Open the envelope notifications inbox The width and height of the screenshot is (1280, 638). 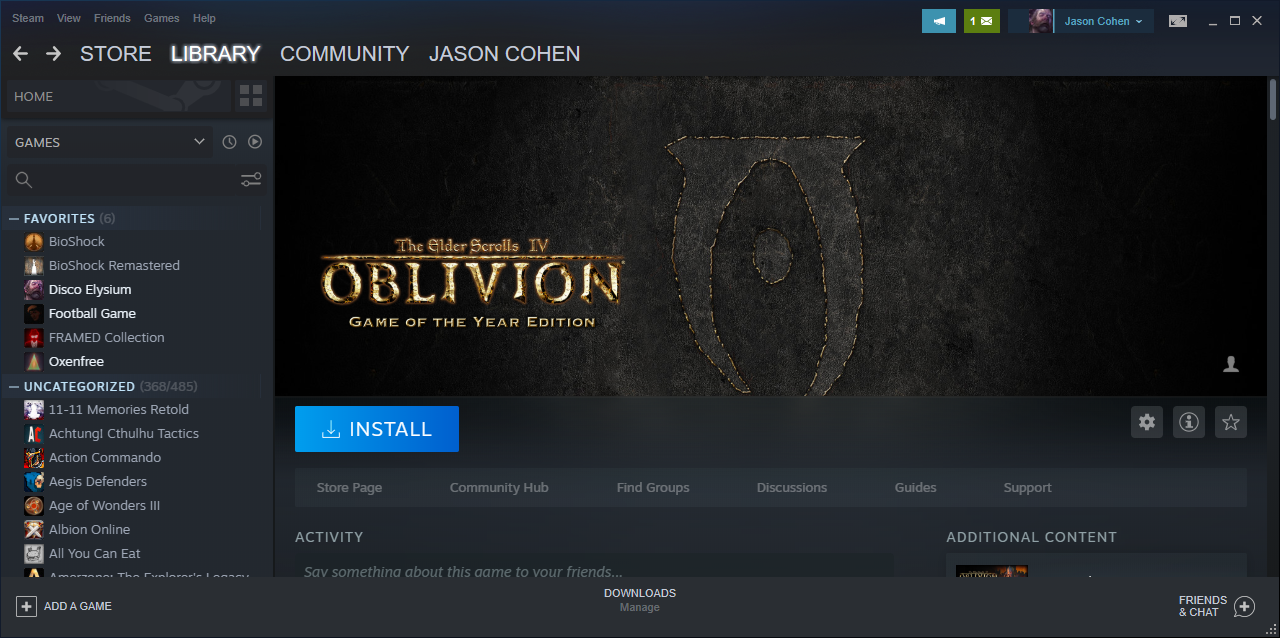click(981, 21)
